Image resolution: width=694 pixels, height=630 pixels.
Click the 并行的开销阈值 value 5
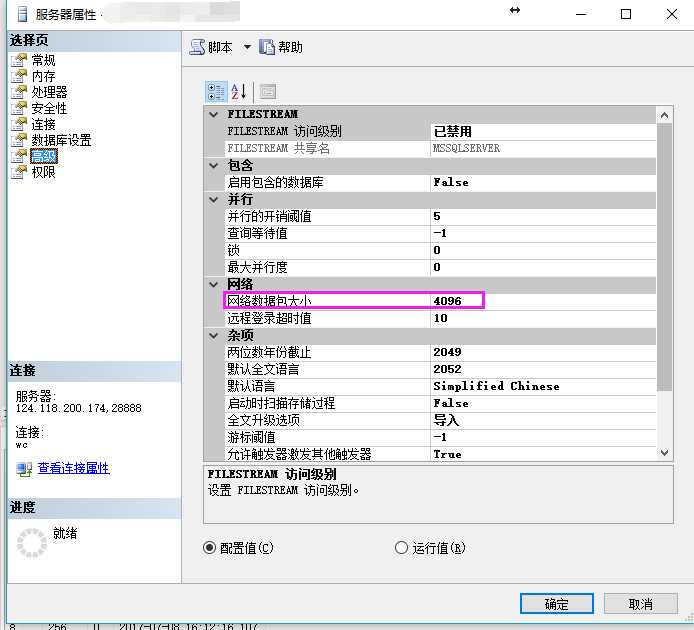point(437,216)
